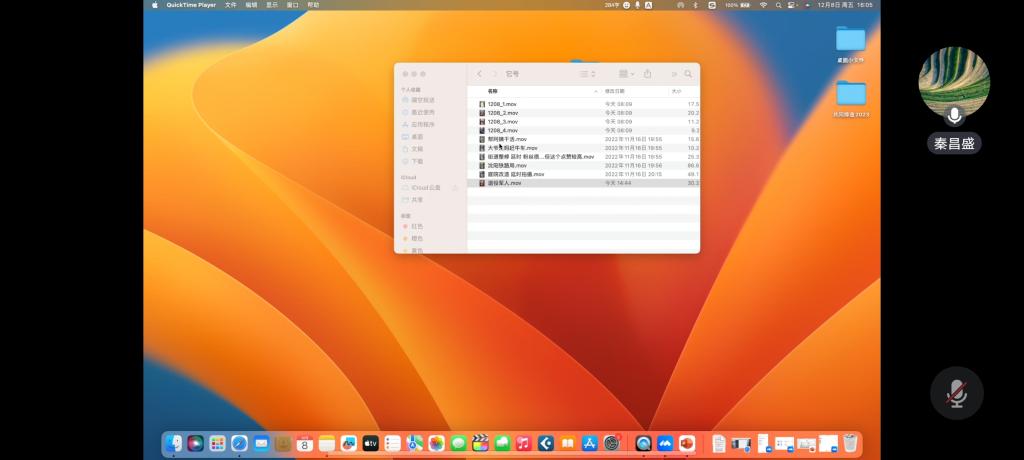
Task: Launch Apple TV from the Dock
Action: point(371,444)
